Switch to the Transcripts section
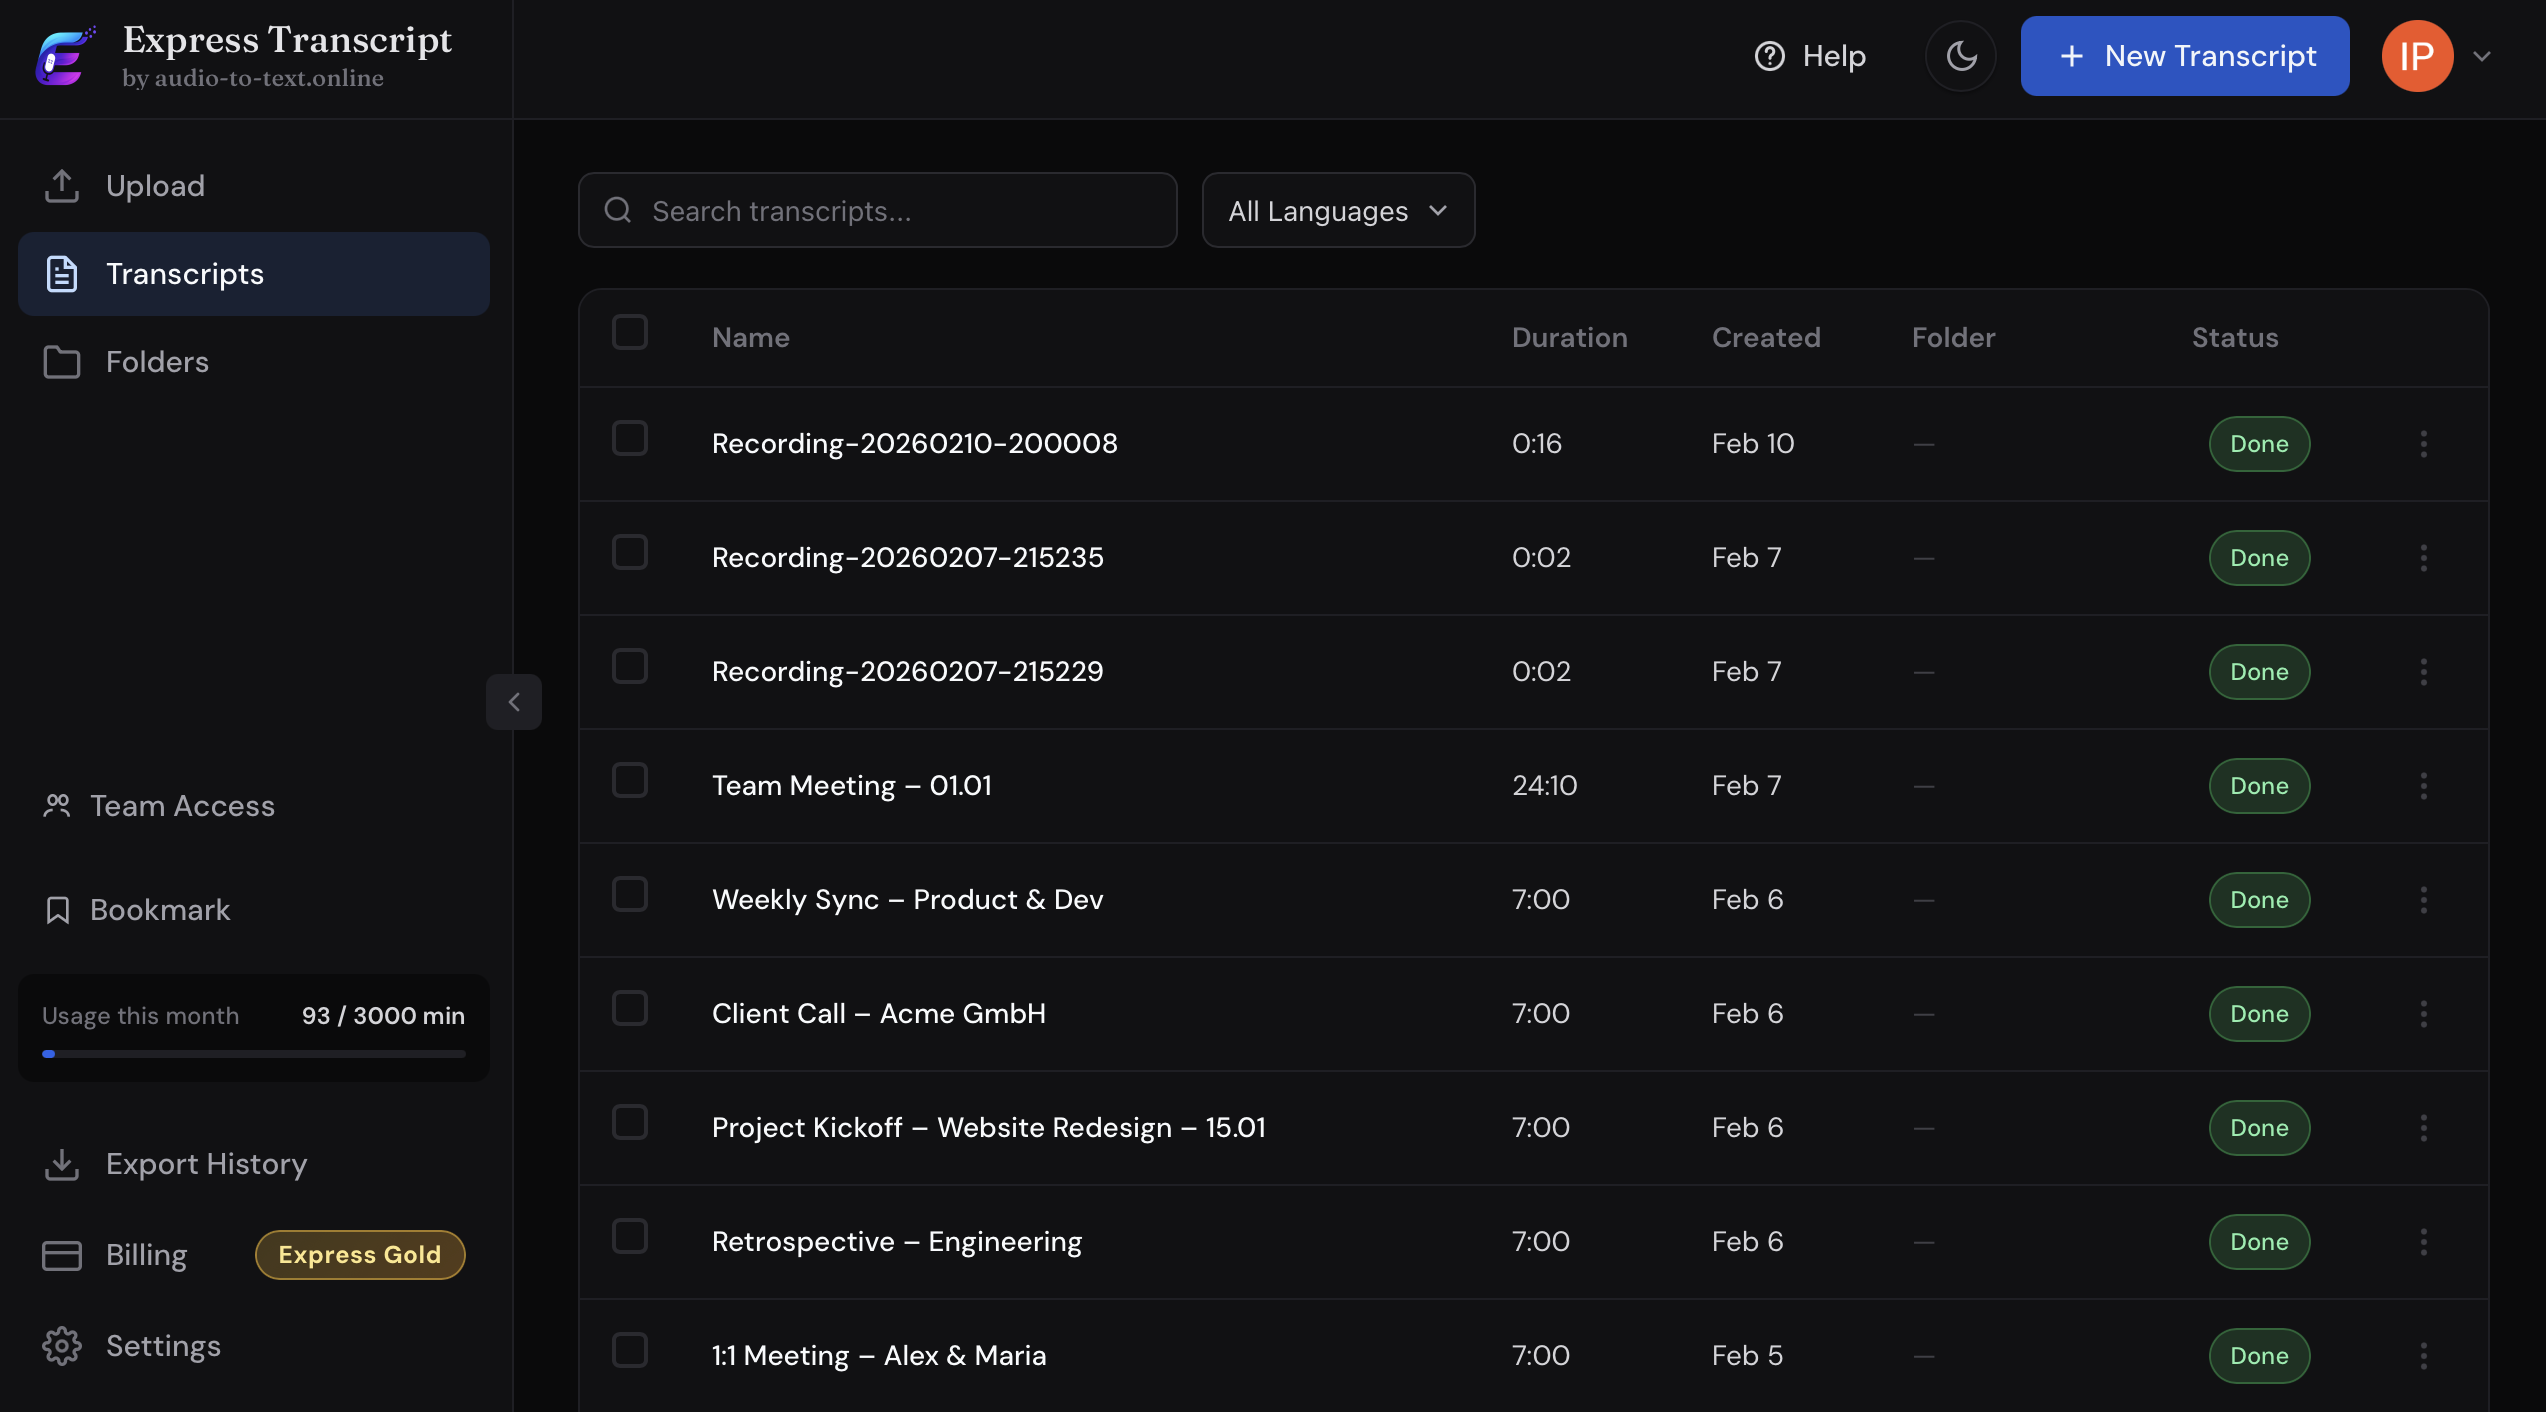Screen dimensions: 2546x1412 186,273
